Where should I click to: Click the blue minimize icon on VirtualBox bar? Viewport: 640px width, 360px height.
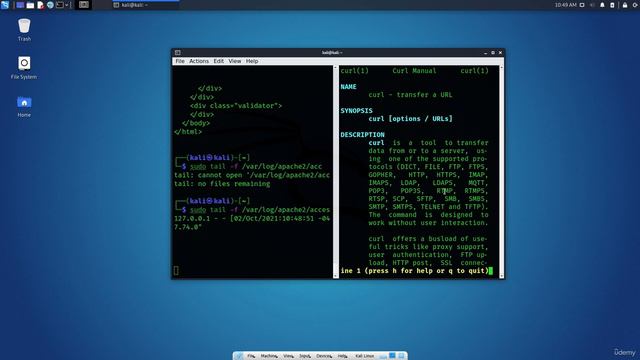pyautogui.click(x=392, y=356)
